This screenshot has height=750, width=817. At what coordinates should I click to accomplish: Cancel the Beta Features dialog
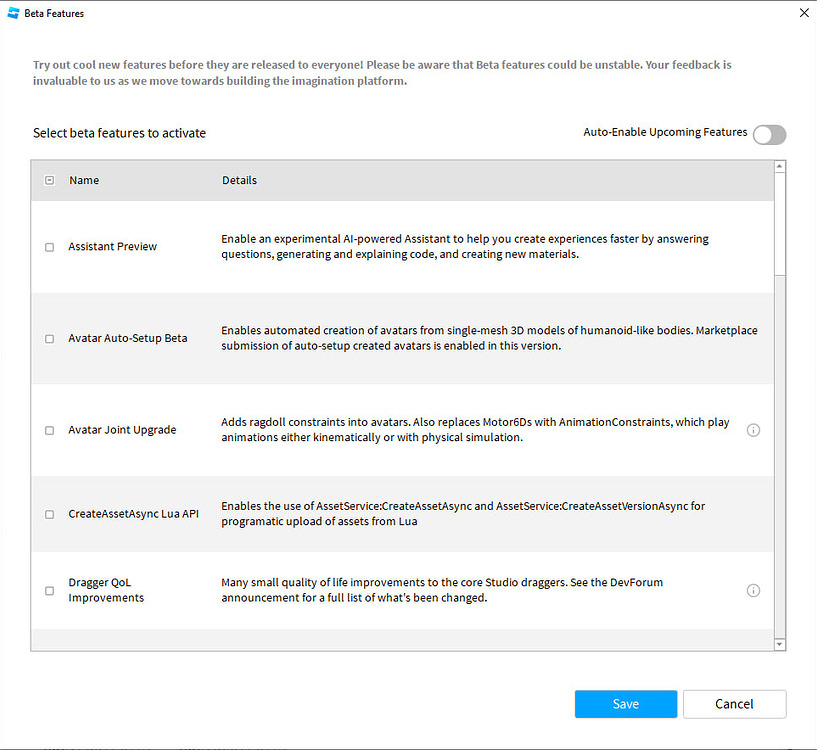(x=734, y=704)
